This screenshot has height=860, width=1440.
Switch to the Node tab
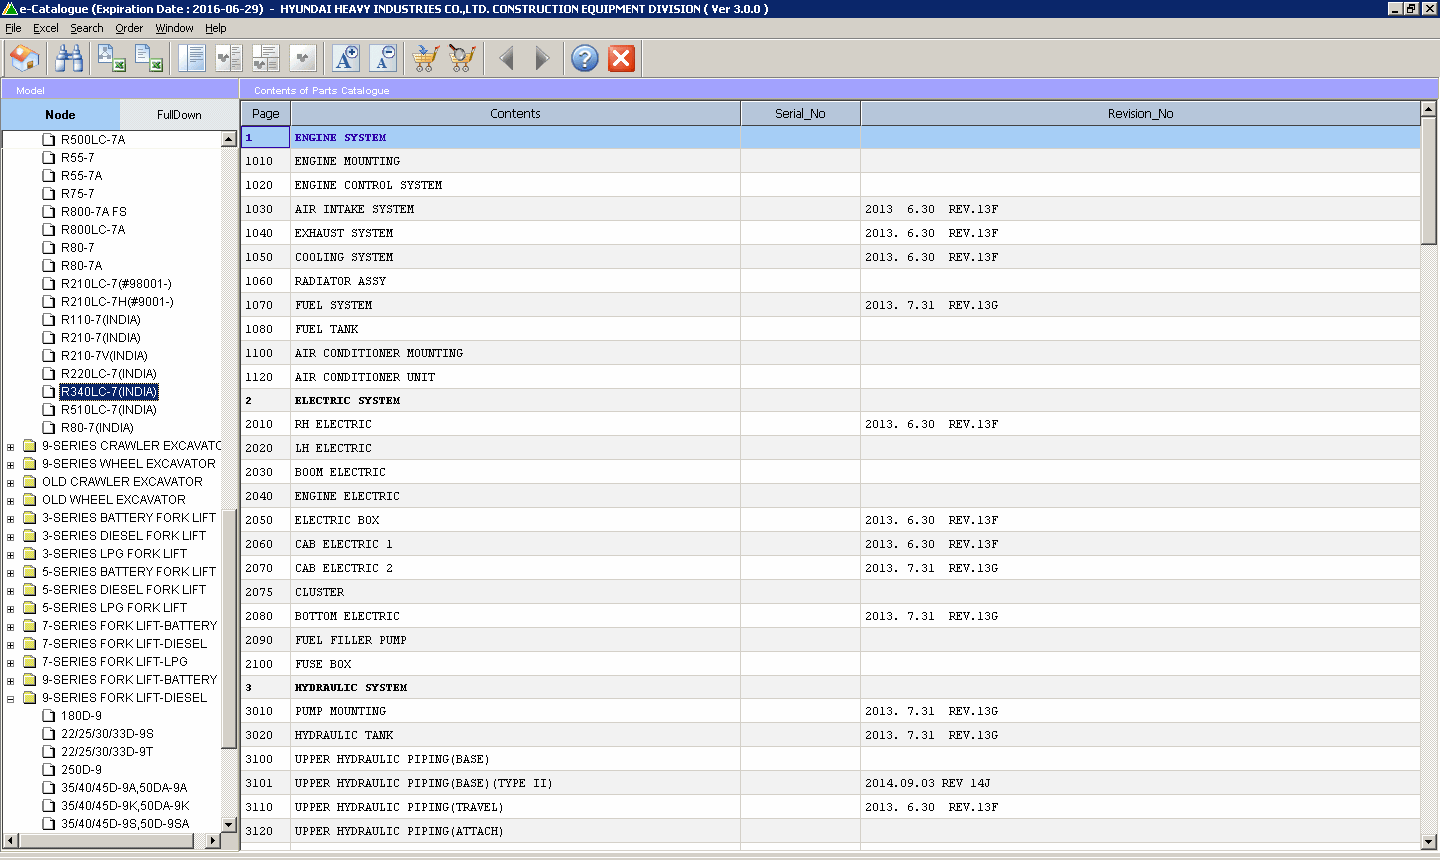(x=60, y=114)
